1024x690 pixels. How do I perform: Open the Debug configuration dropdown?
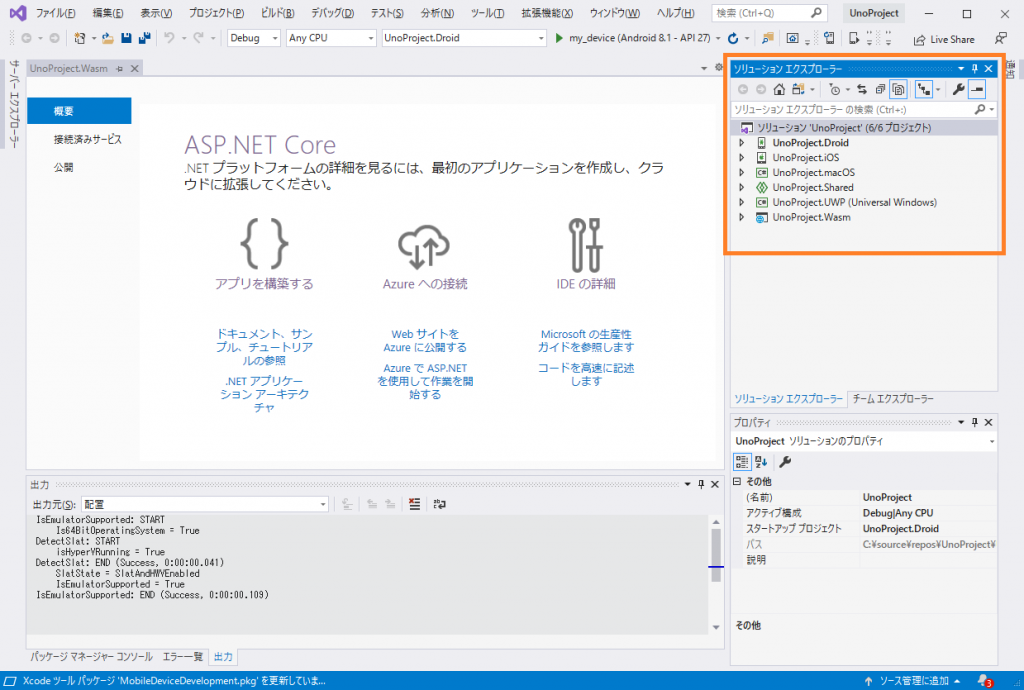pos(254,38)
